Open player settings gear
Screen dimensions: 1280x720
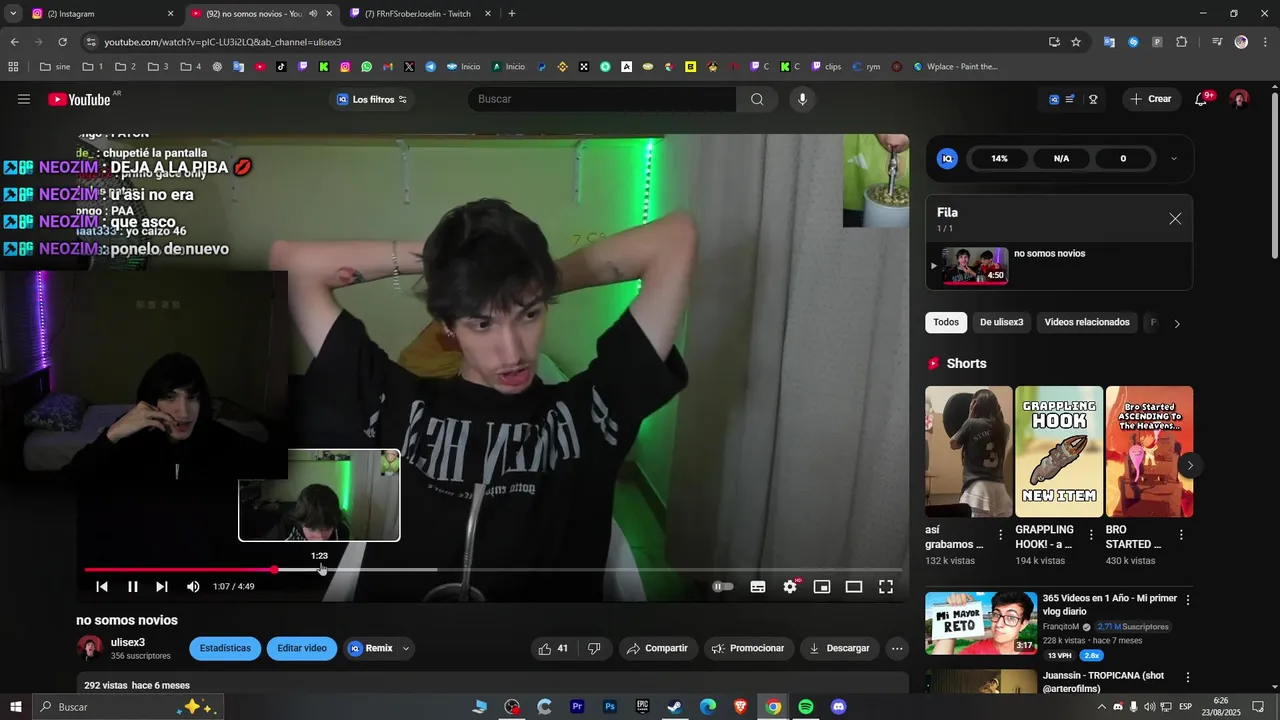pos(790,586)
